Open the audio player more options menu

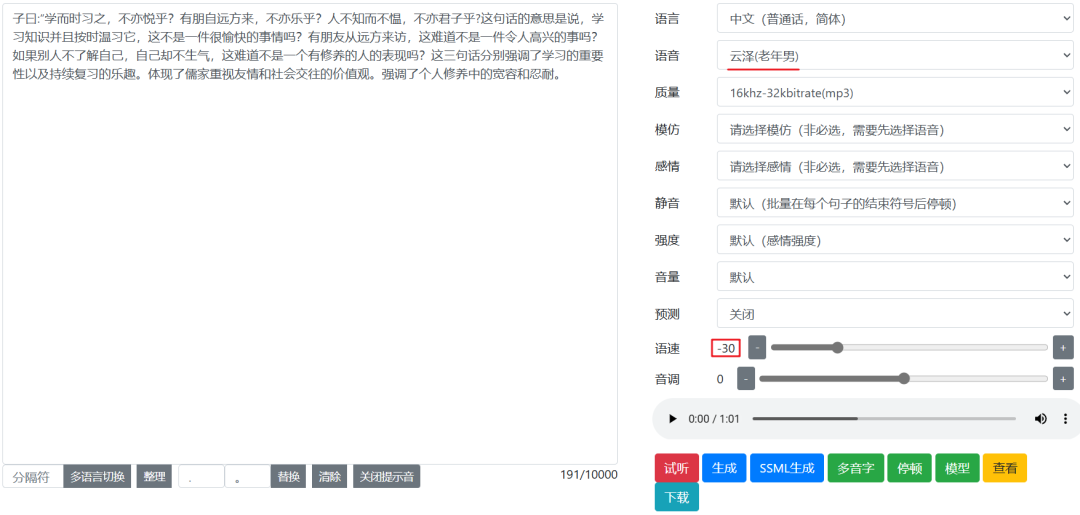(x=1065, y=419)
